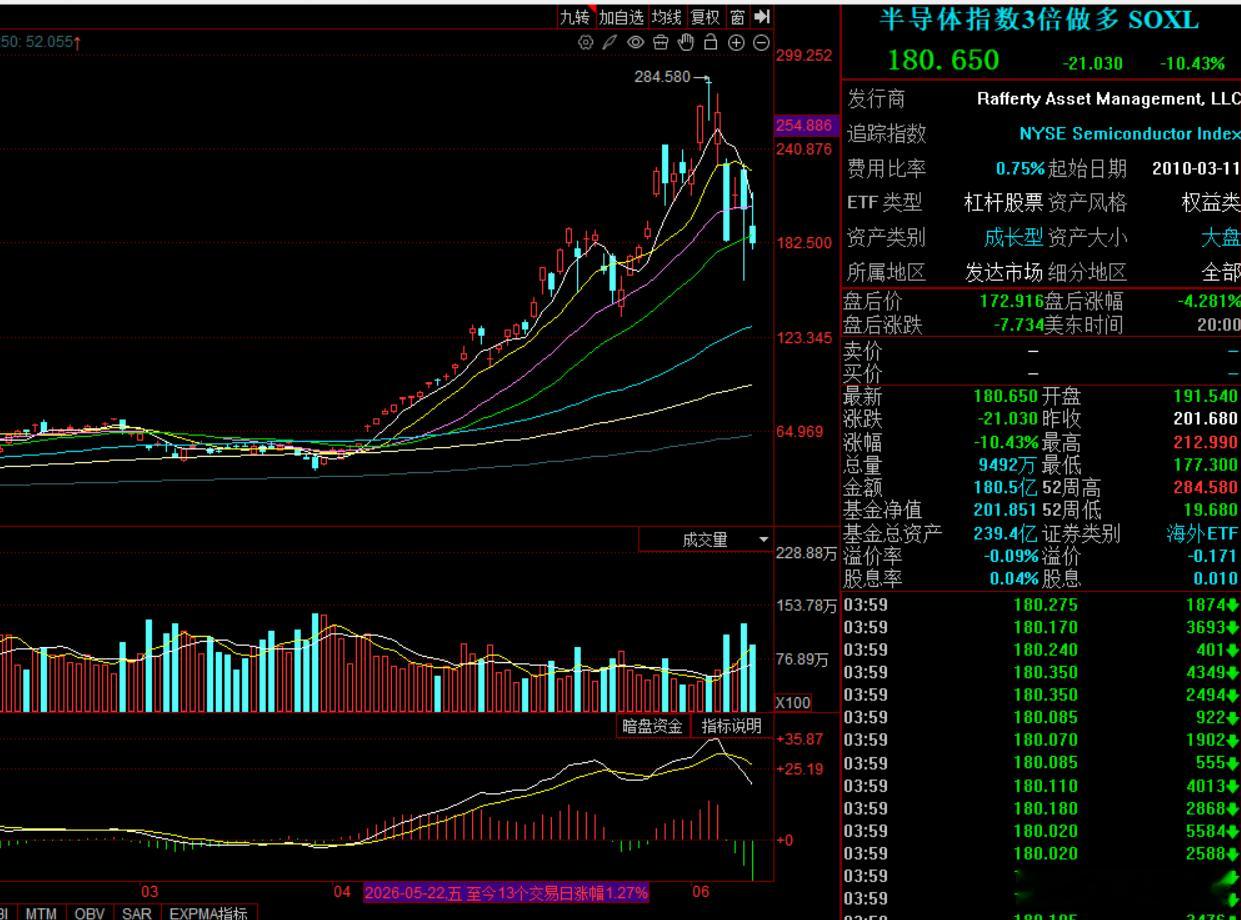
Task: Switch to the OBV indicator tab
Action: (x=89, y=913)
